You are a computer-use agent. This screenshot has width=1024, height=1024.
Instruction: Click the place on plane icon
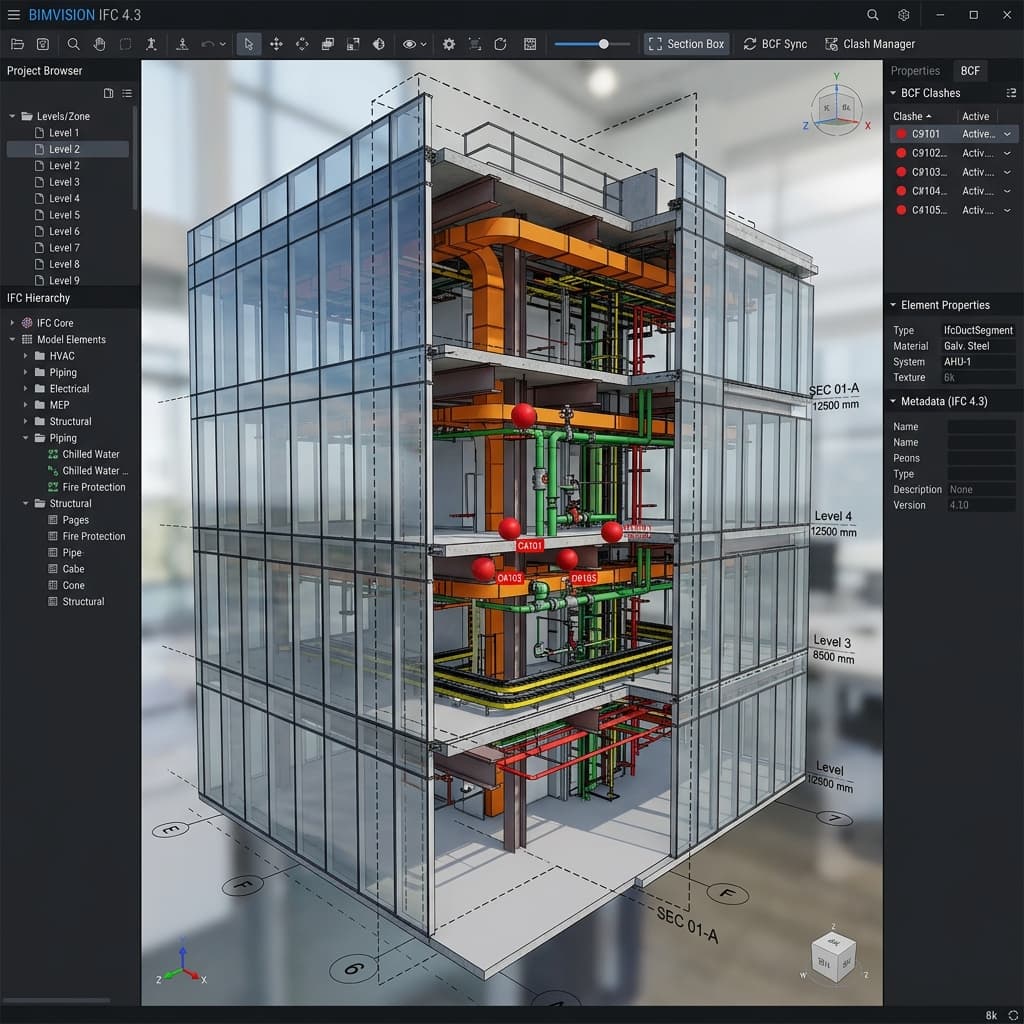(x=182, y=44)
